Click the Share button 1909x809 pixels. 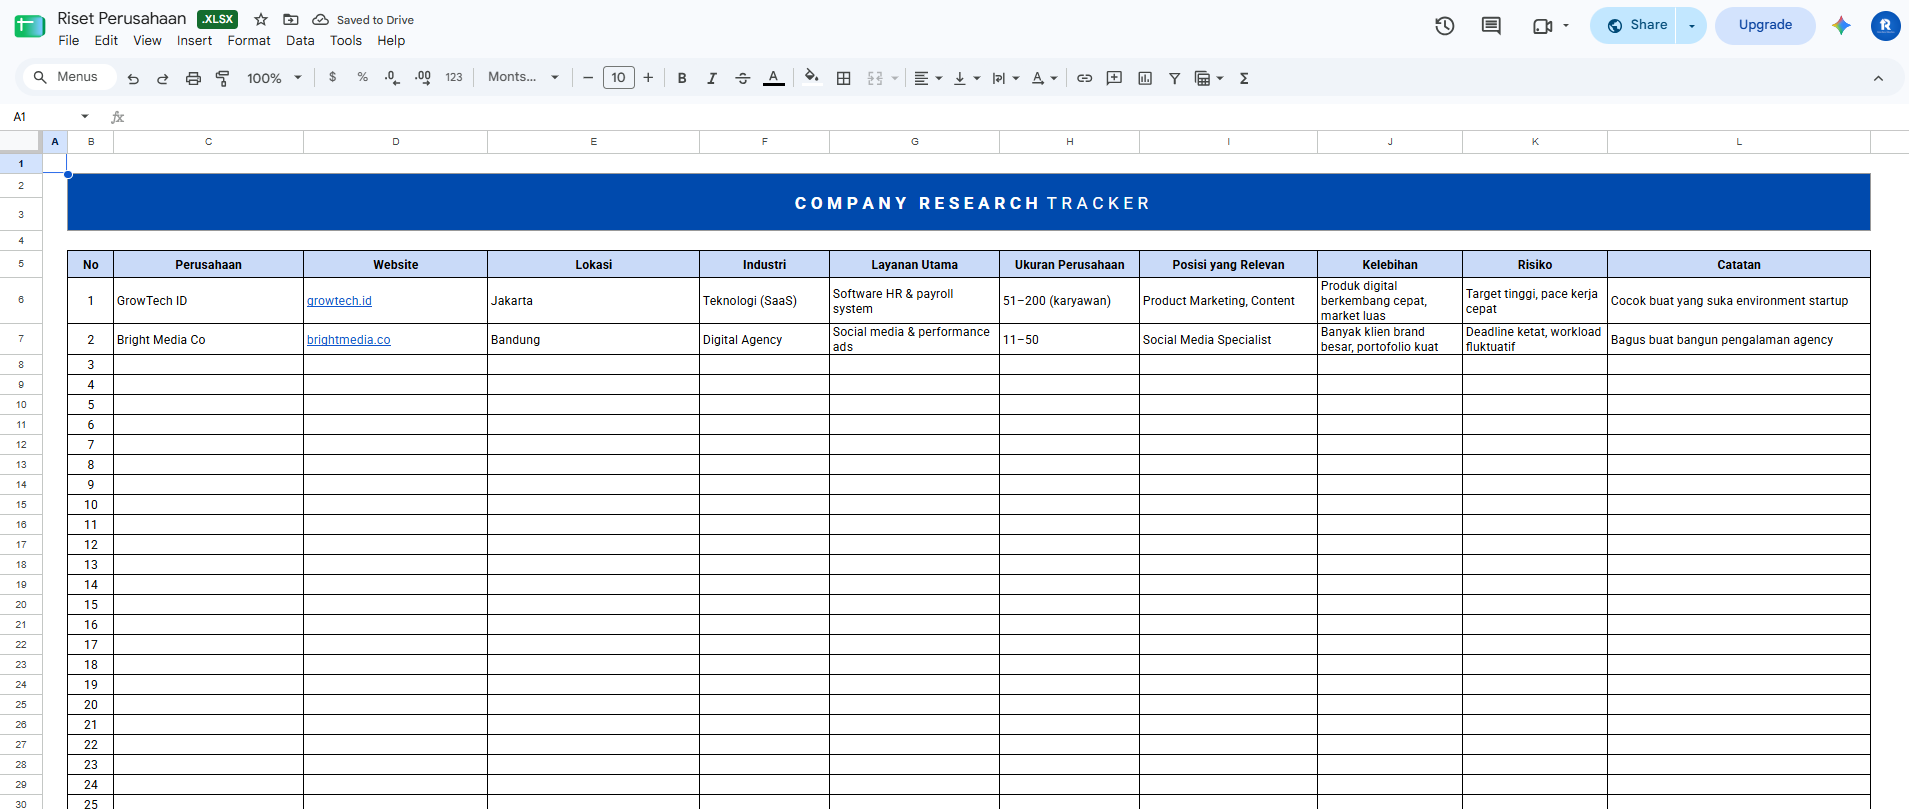coord(1636,26)
